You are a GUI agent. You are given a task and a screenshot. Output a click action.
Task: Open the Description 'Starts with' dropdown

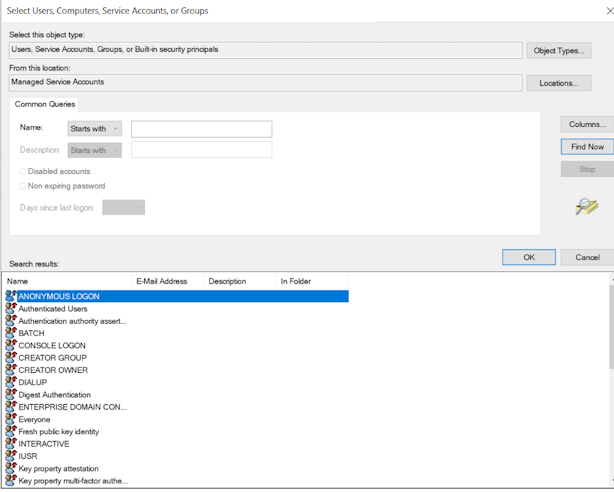click(94, 150)
